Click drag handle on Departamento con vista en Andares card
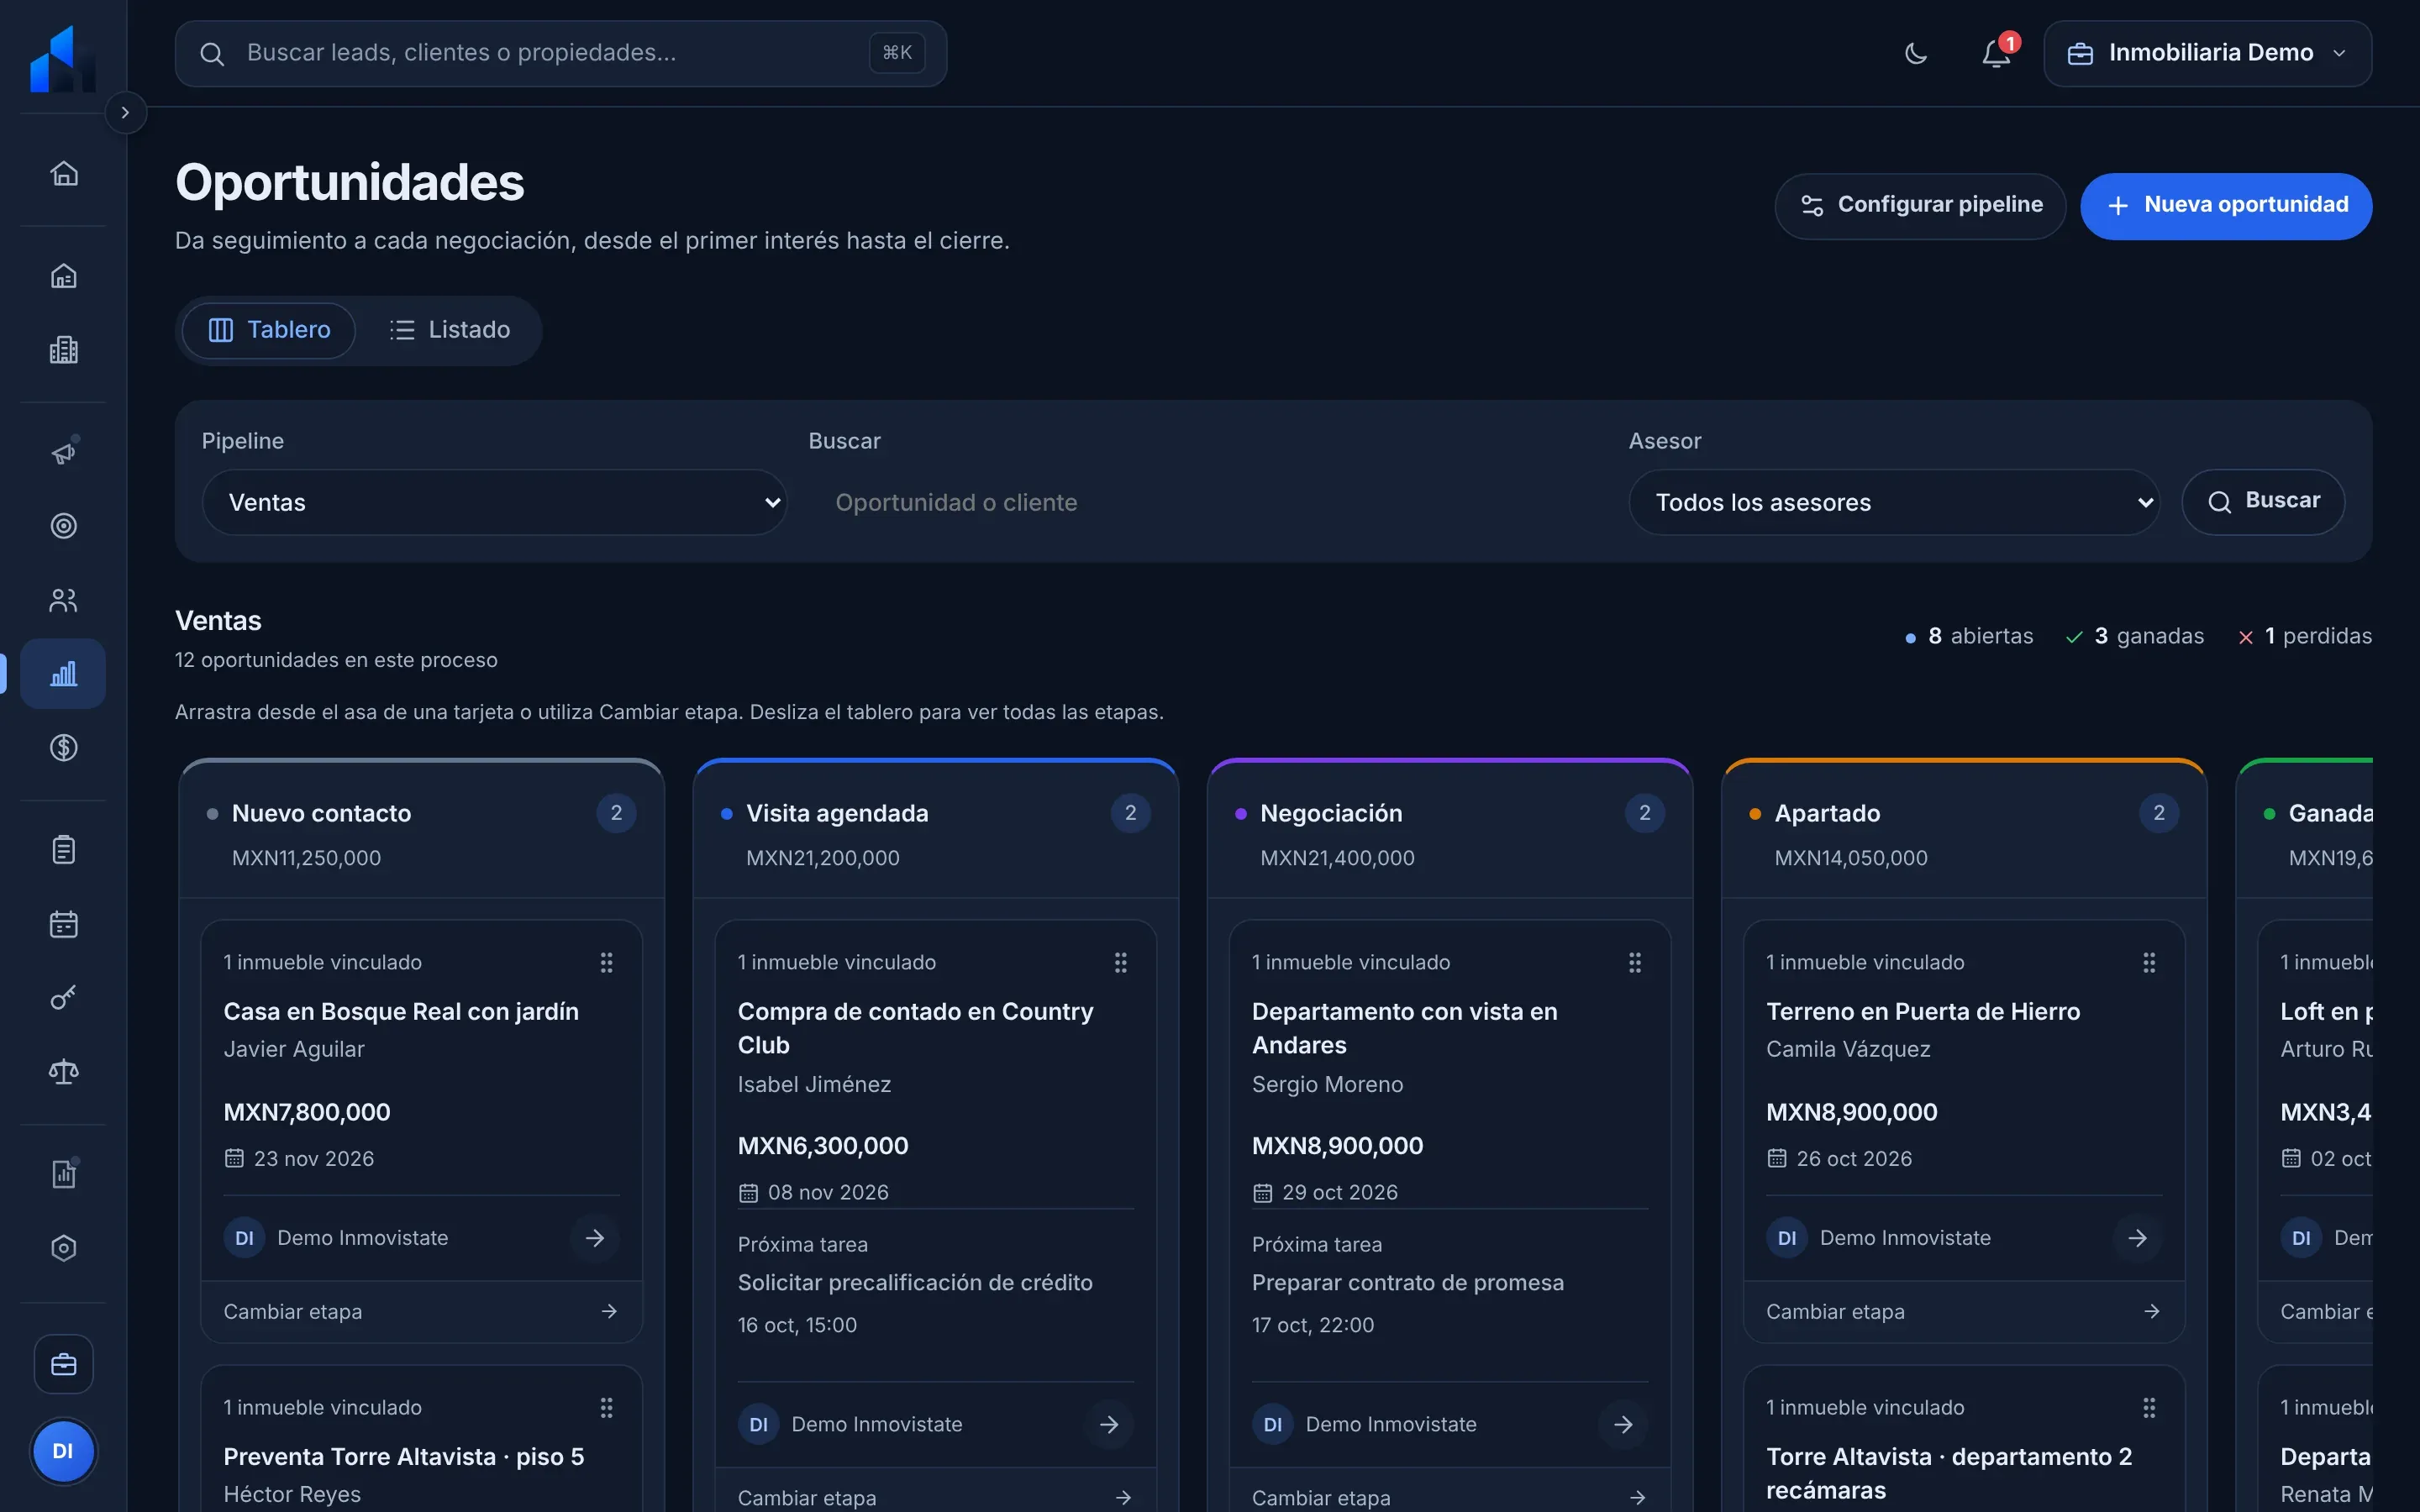Screen dimensions: 2420x1512 (x=1635, y=962)
